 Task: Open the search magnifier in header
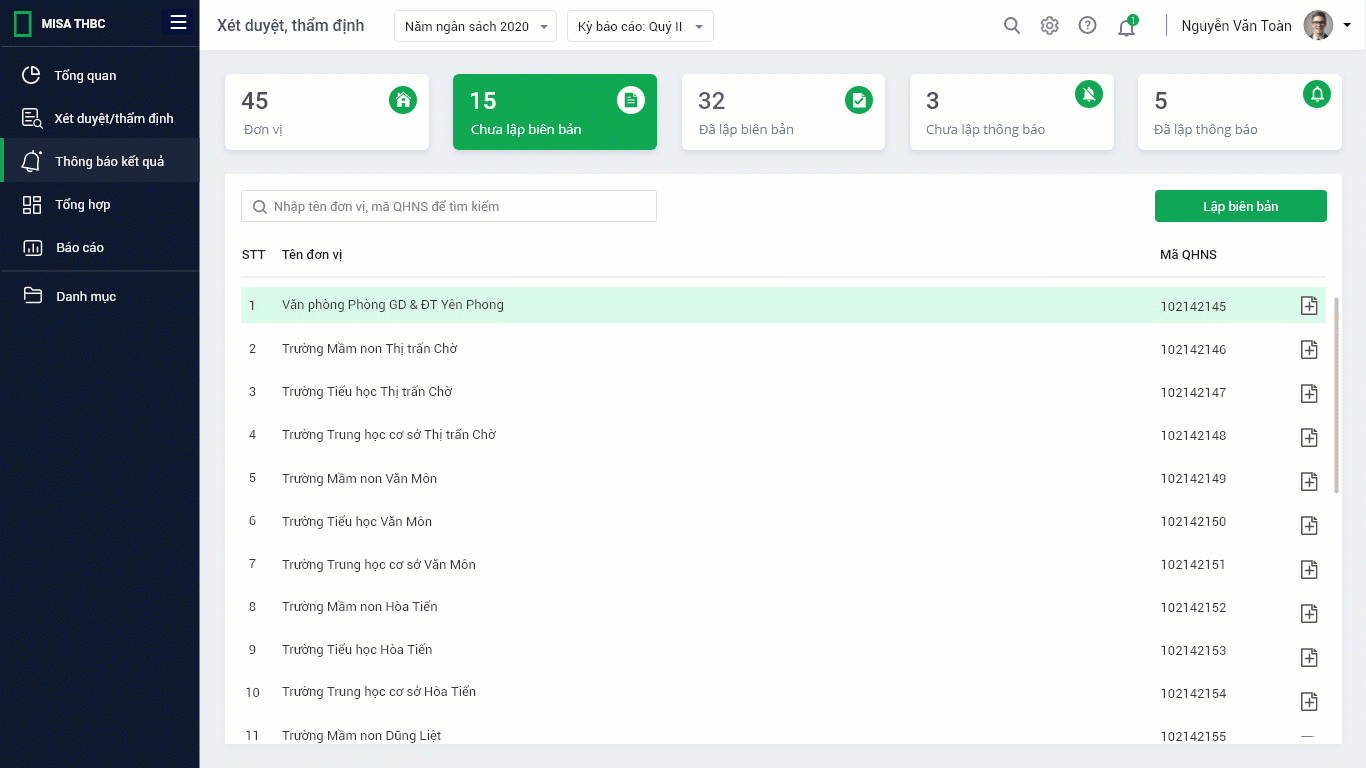click(x=1012, y=26)
